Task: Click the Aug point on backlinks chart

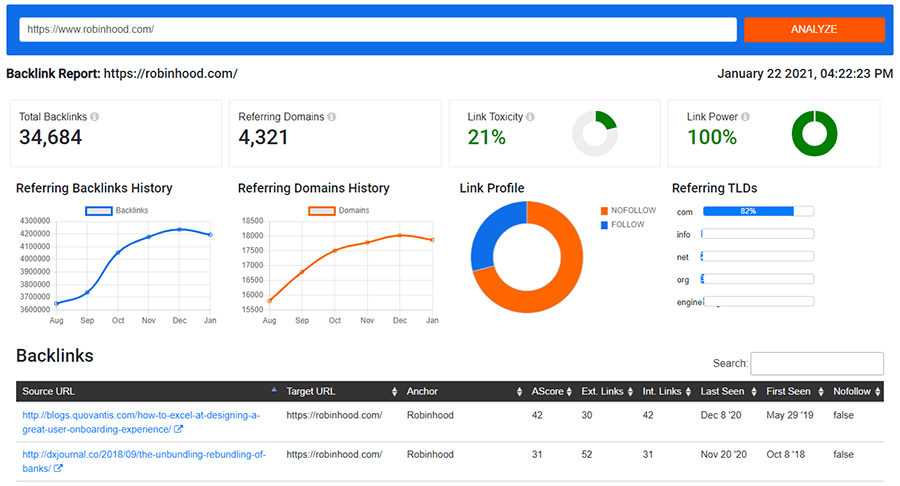Action: [56, 304]
